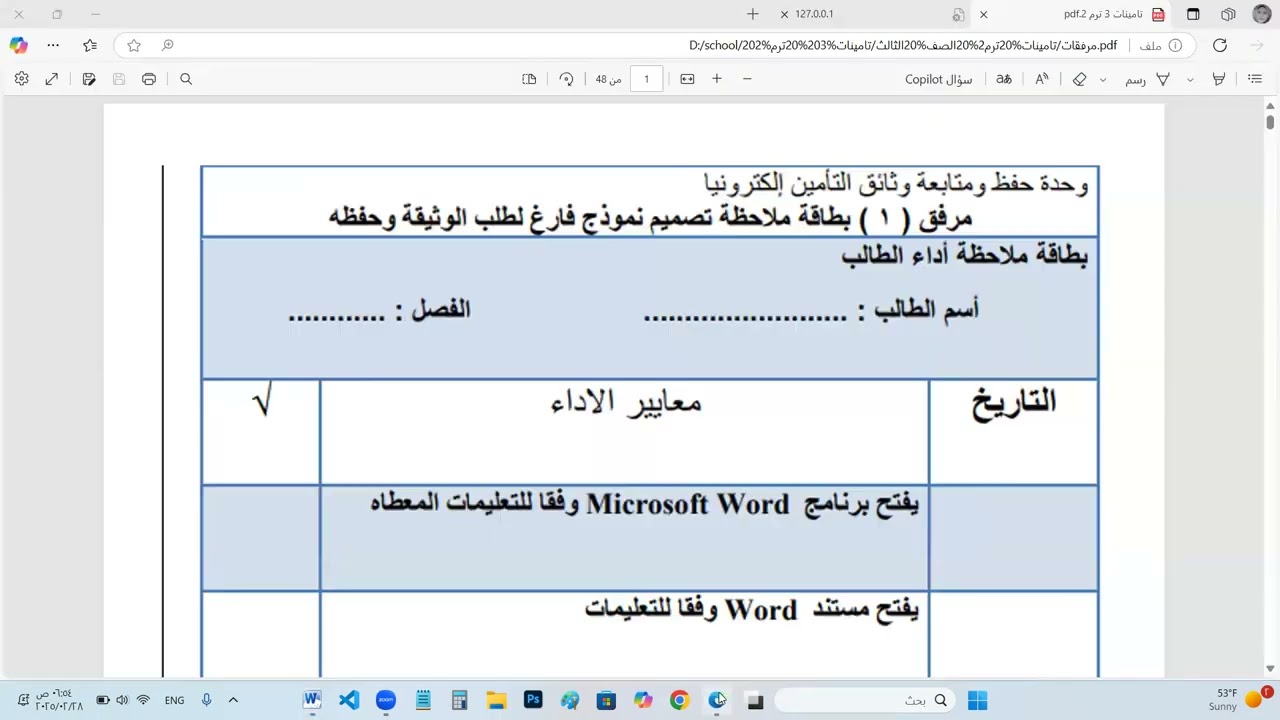Close the 127.0.0.1 tab

click(784, 14)
